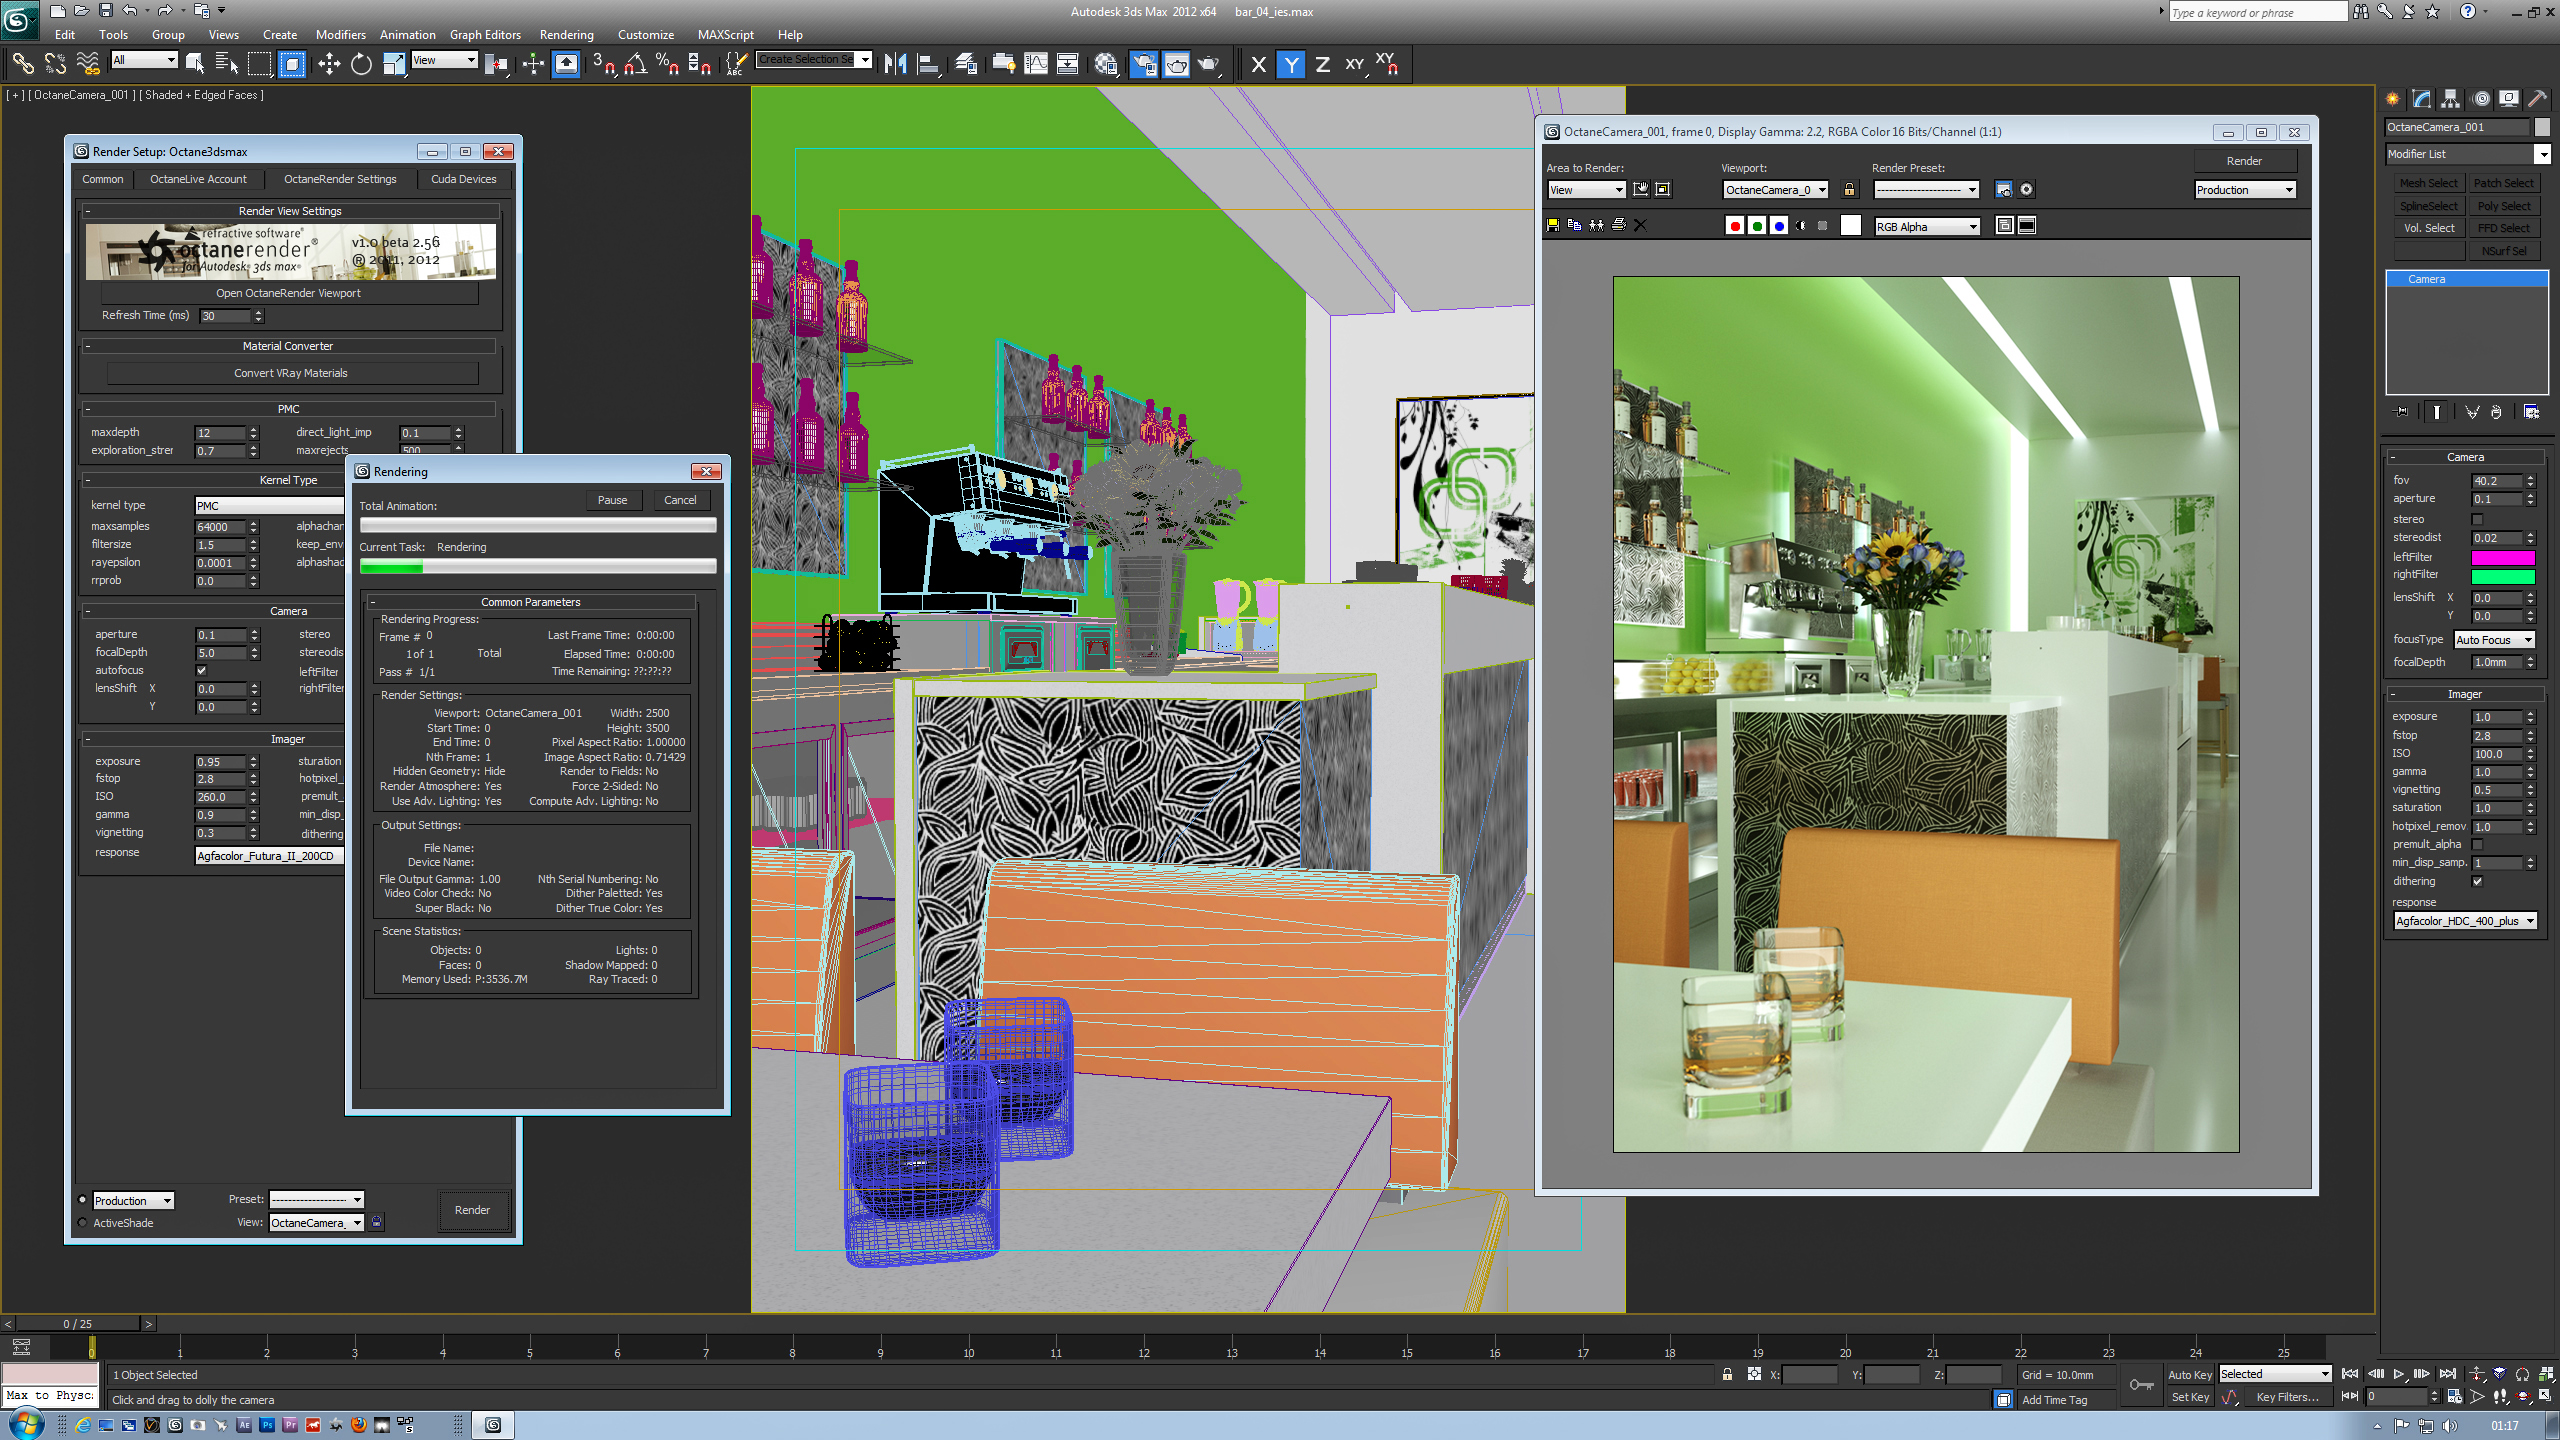
Task: Toggle the autofocus checkbox in Render Setup
Action: (201, 670)
